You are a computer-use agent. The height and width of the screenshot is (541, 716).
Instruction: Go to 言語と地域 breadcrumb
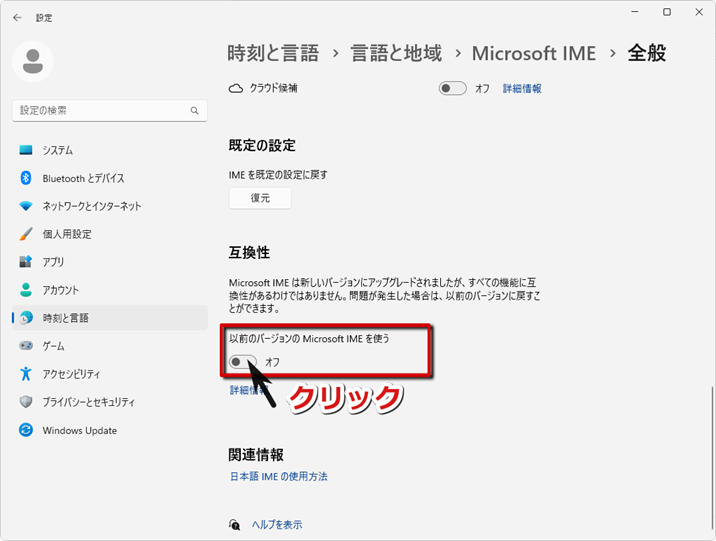pyautogui.click(x=396, y=53)
